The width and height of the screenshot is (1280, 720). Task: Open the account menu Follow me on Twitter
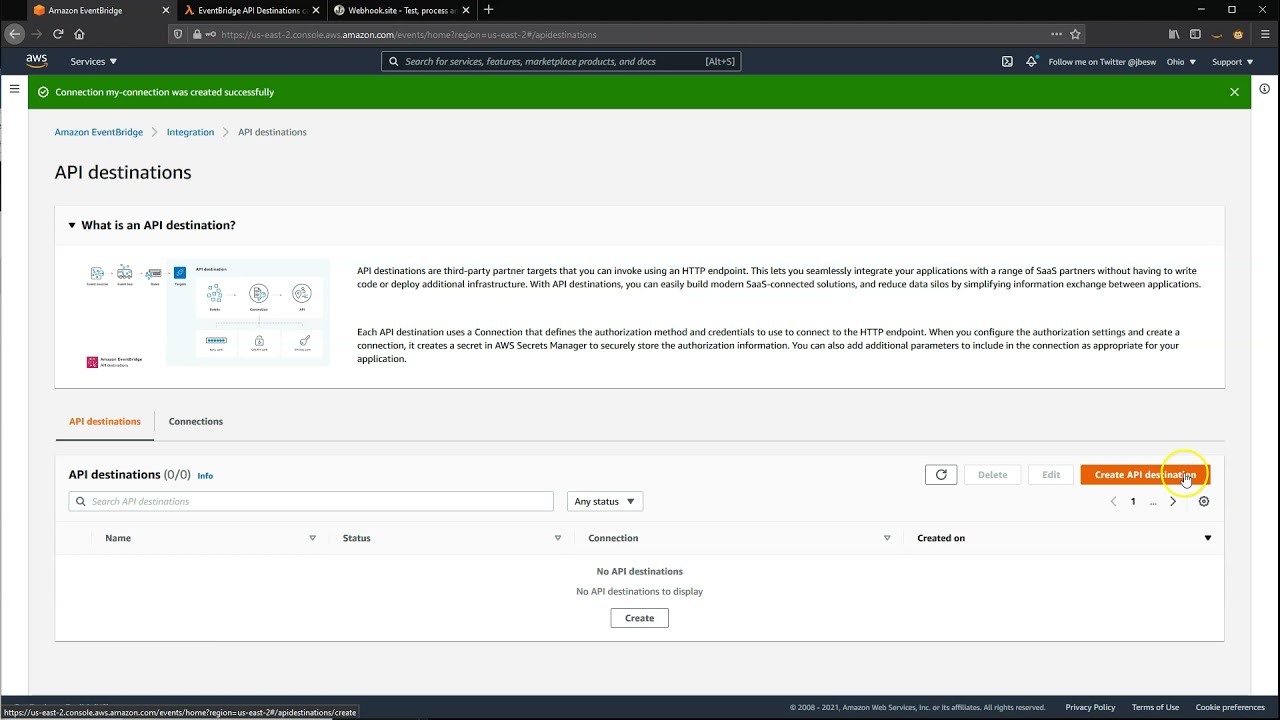pyautogui.click(x=1102, y=62)
